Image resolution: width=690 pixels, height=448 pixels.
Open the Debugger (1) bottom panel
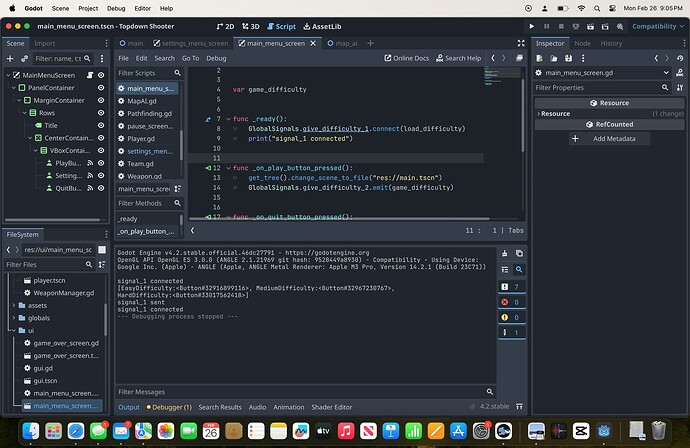point(169,407)
